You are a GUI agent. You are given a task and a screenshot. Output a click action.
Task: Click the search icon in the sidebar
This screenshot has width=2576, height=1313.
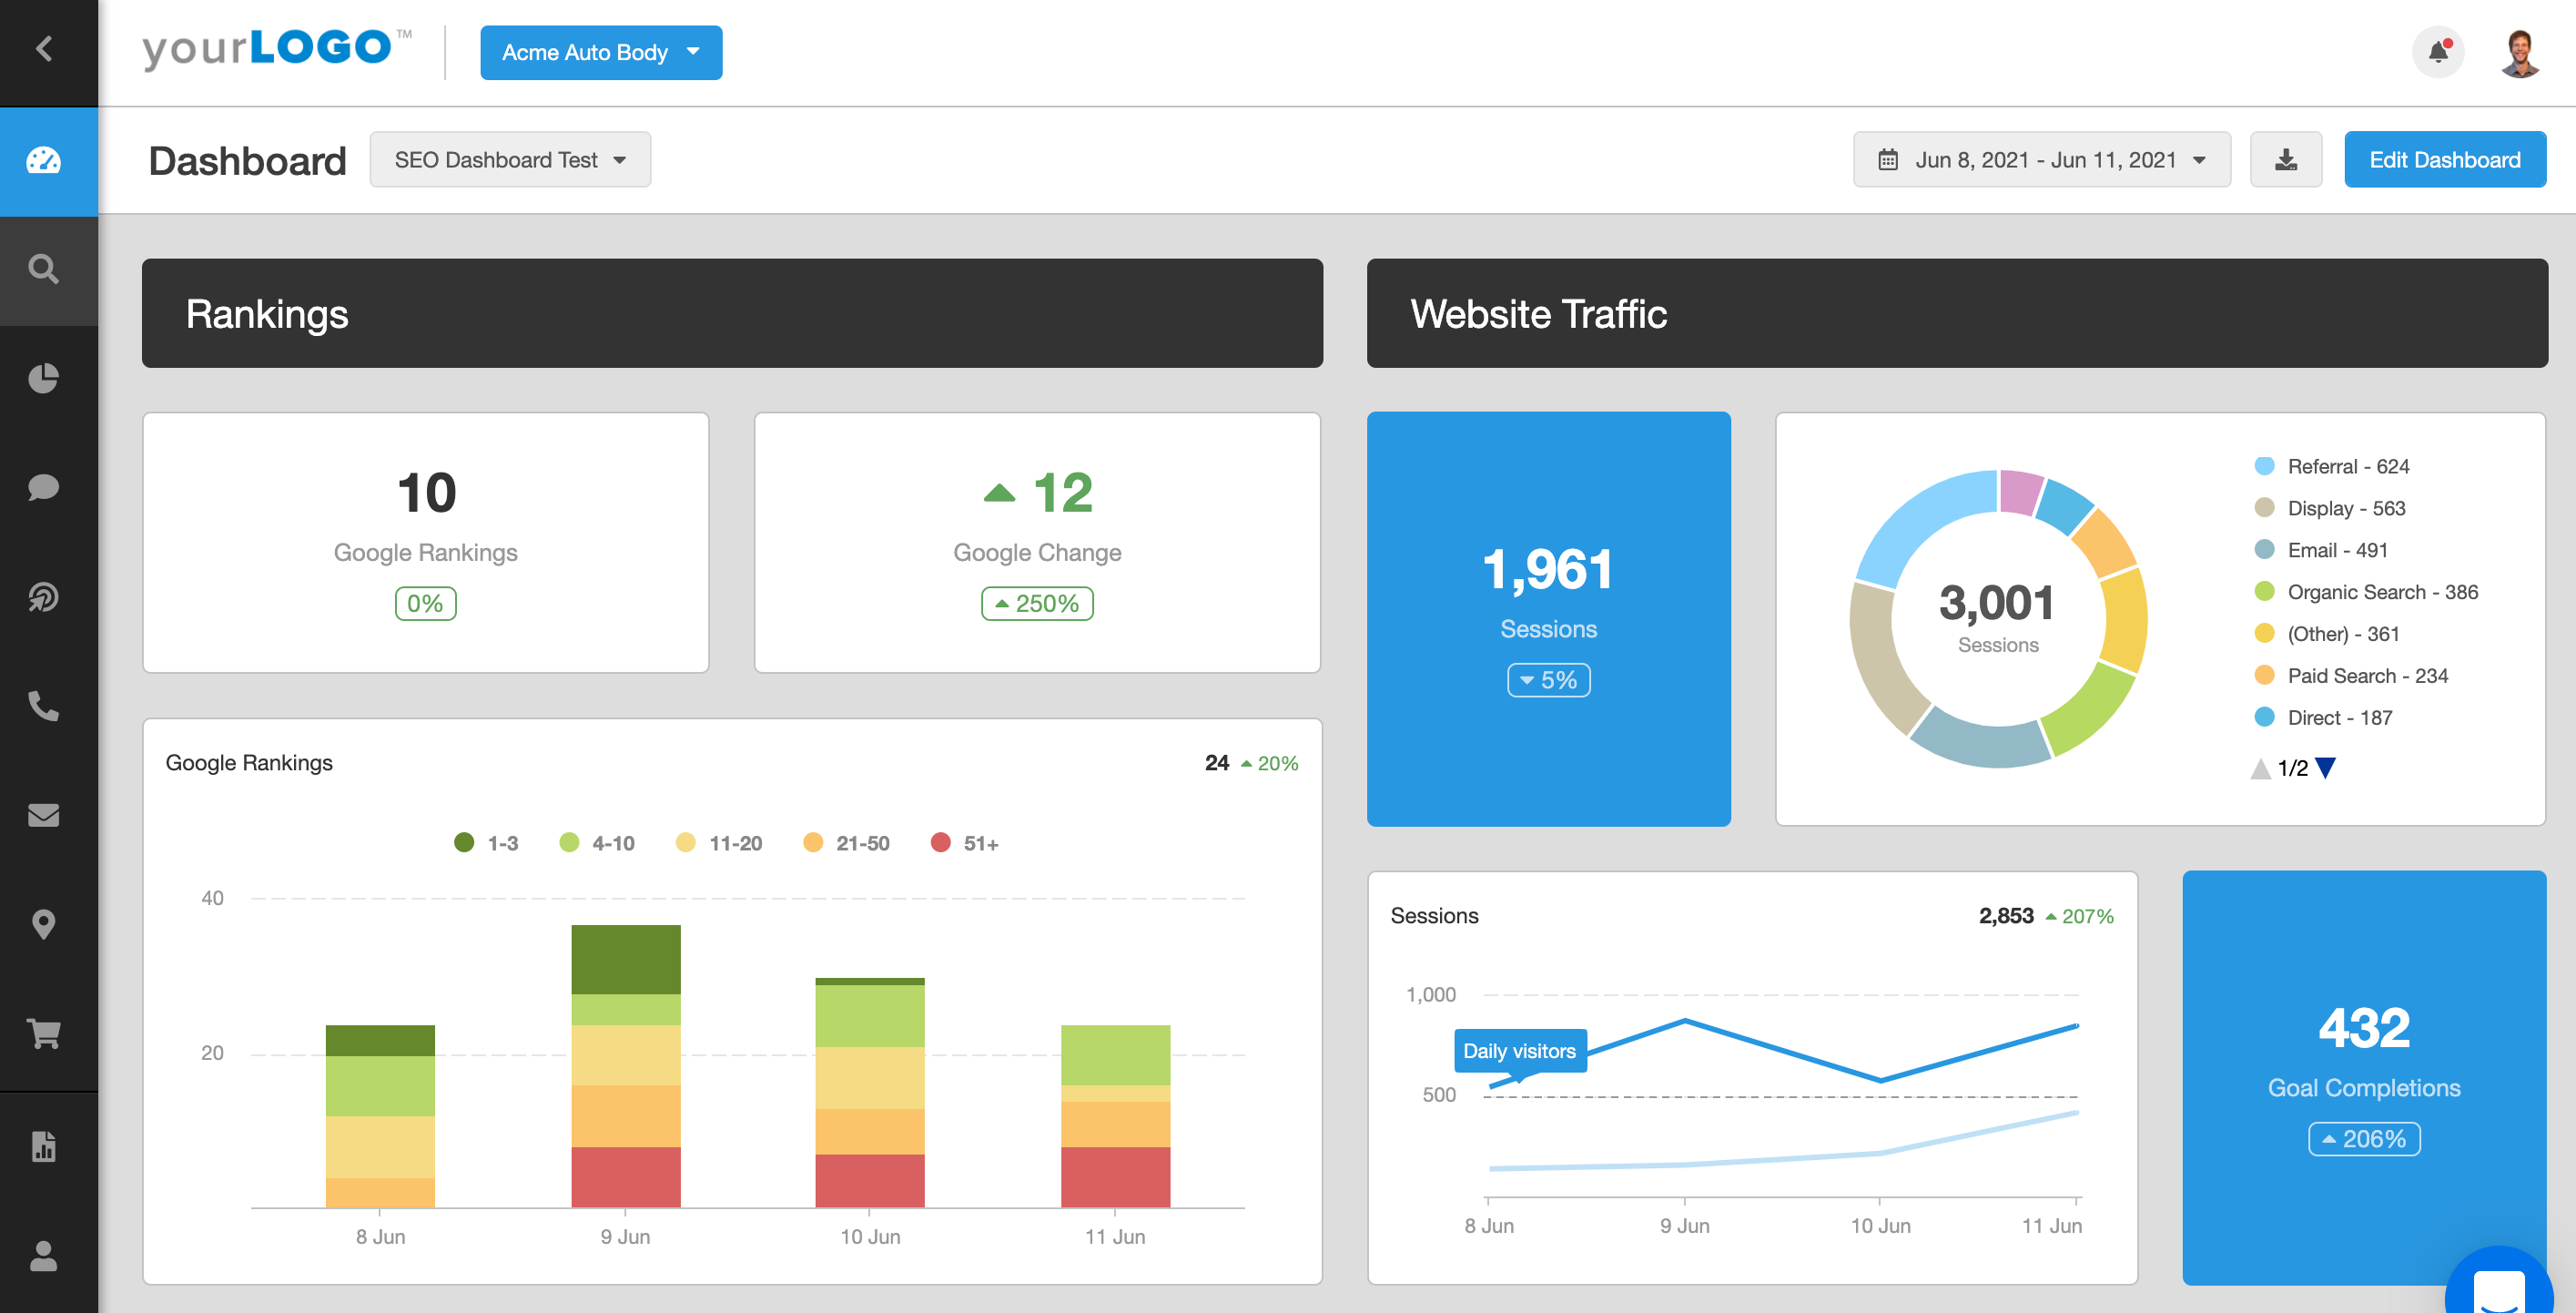tap(46, 268)
